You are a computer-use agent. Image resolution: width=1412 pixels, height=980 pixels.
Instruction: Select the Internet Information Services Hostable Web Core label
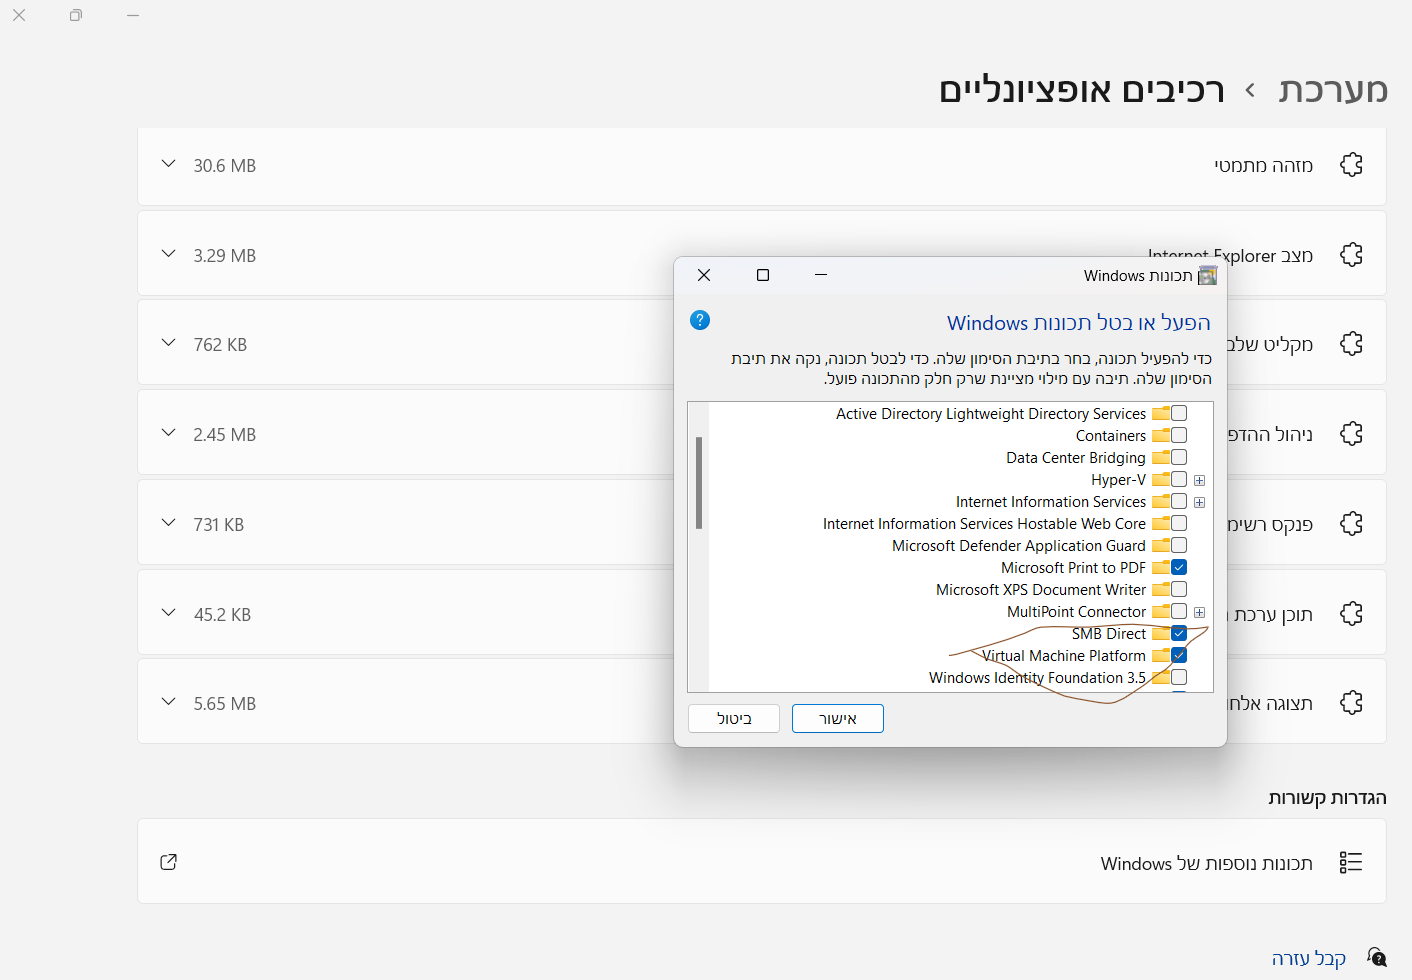pos(985,524)
